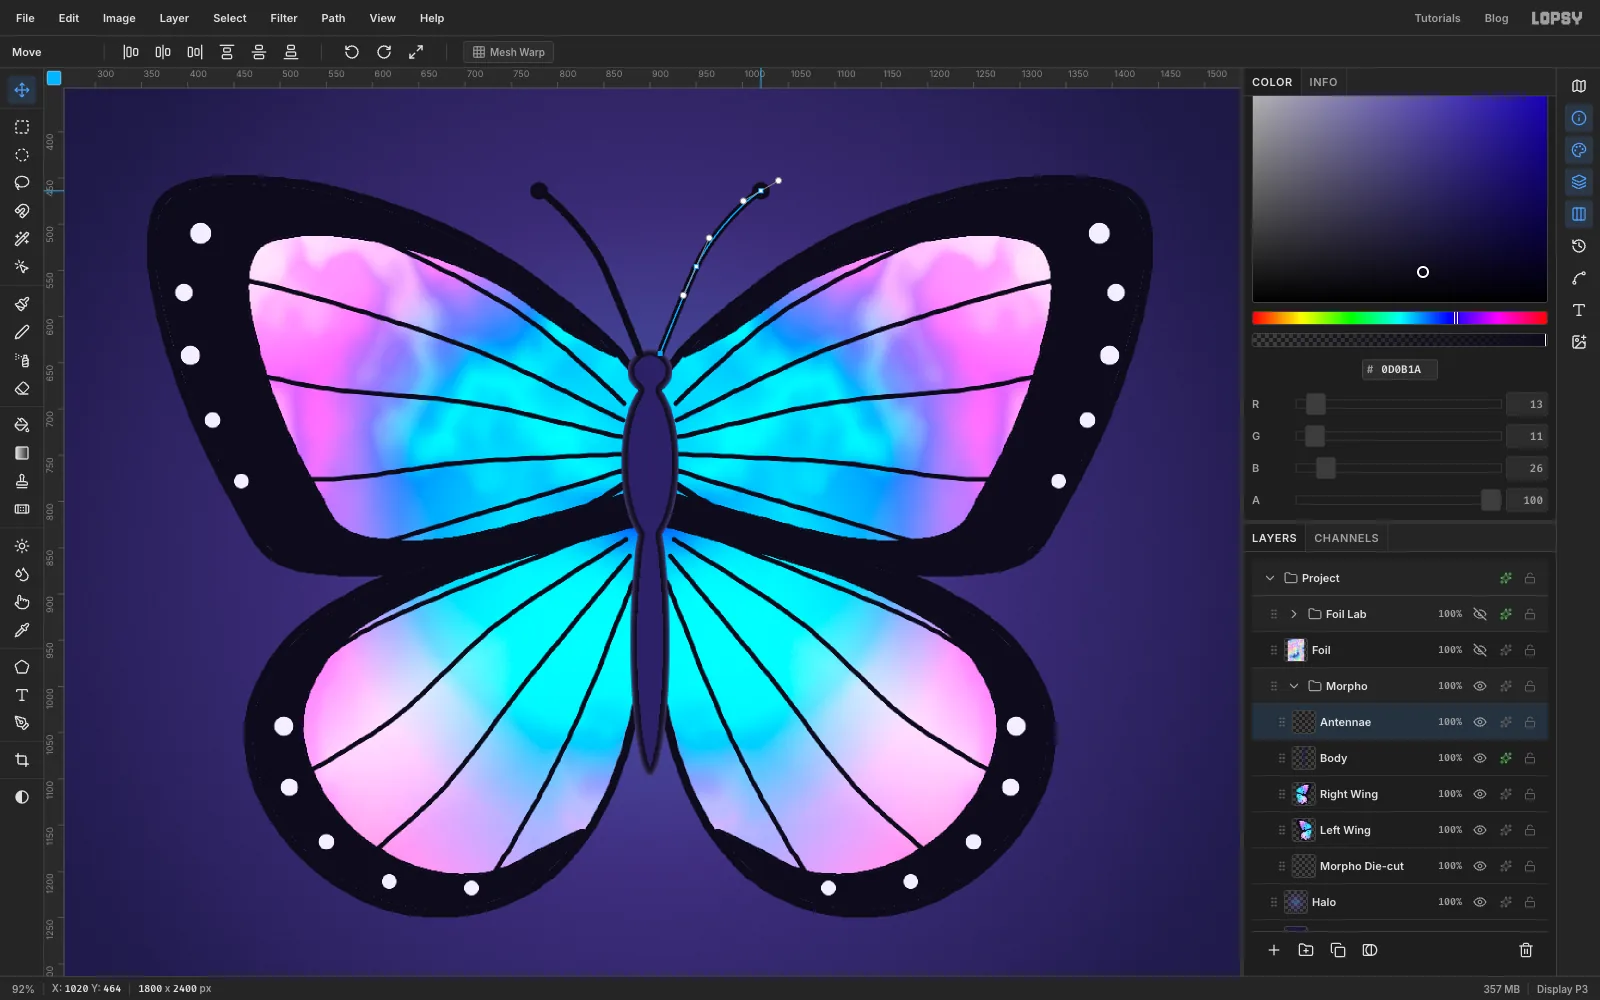The image size is (1600, 1000).
Task: Activate the Crop tool
Action: [22, 760]
